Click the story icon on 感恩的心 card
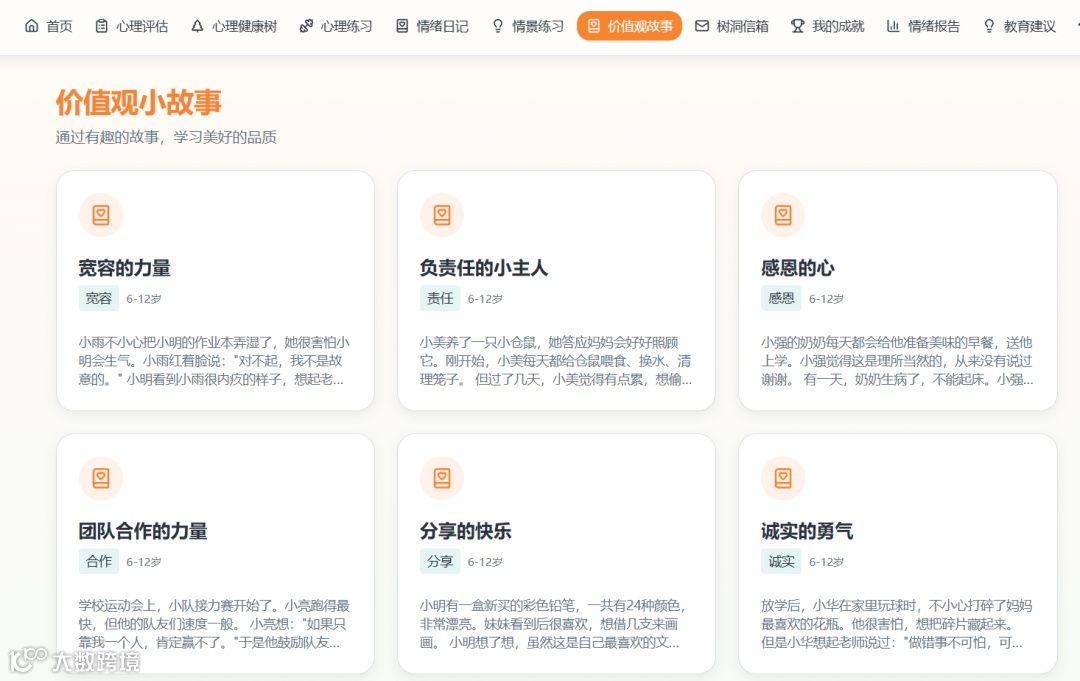 [x=783, y=215]
